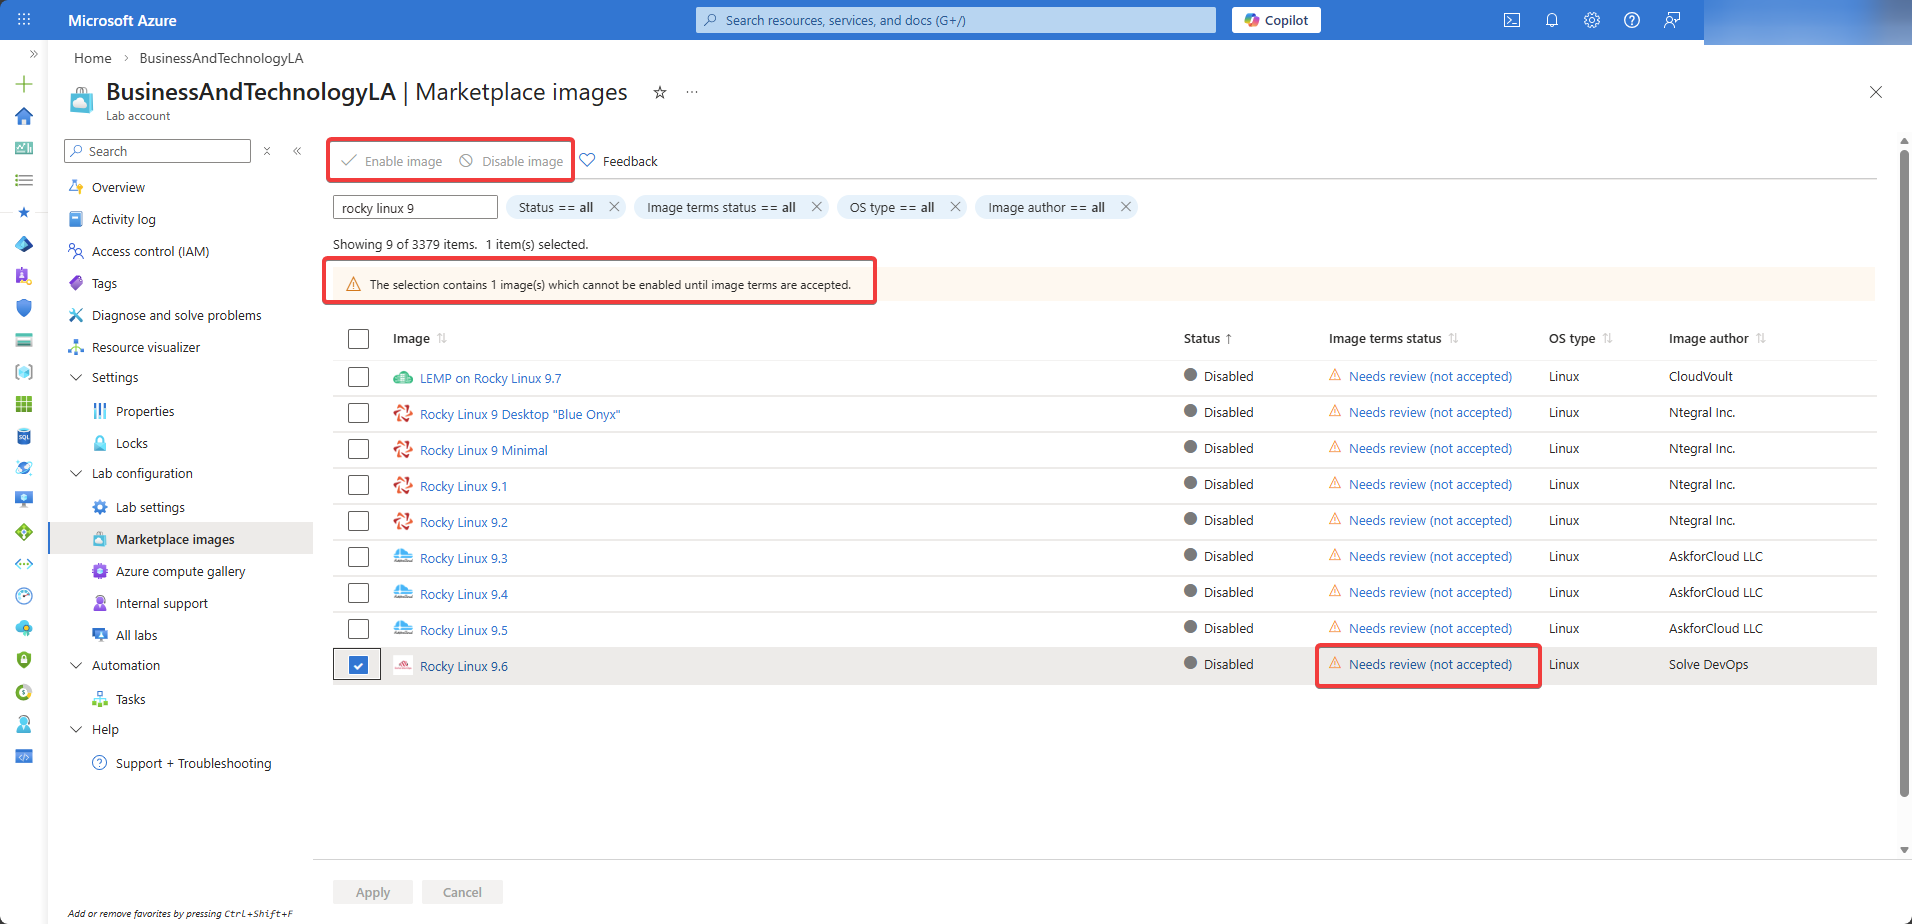Toggle the select all images checkbox

(358, 339)
